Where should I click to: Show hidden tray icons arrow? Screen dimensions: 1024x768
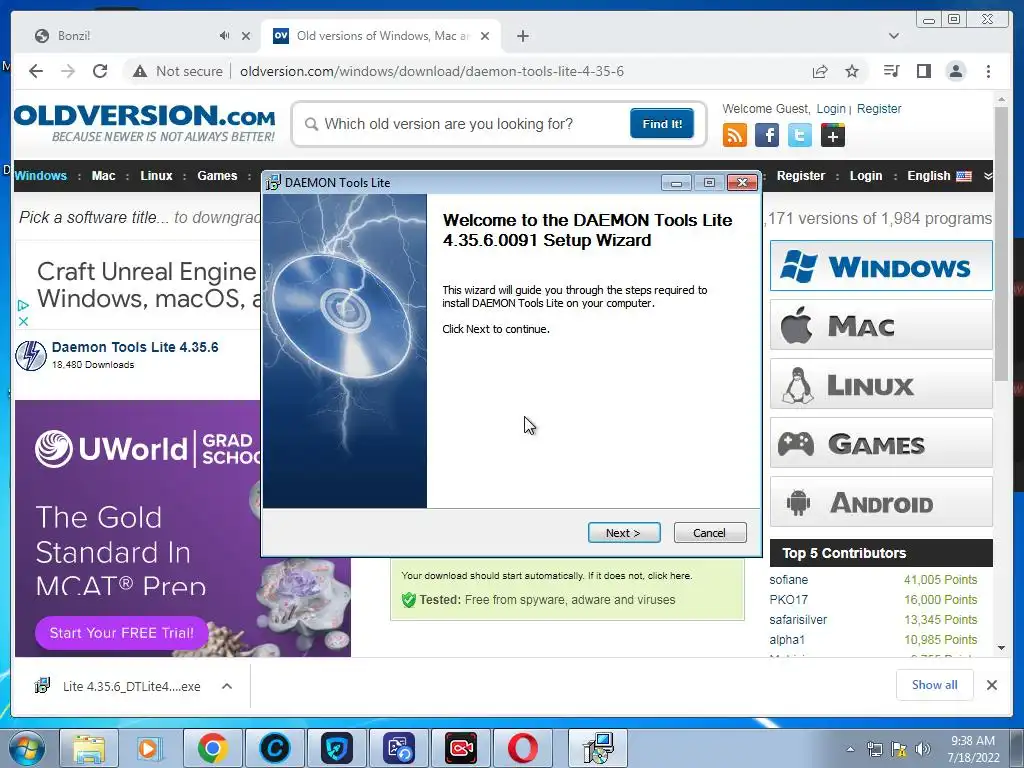pos(850,750)
